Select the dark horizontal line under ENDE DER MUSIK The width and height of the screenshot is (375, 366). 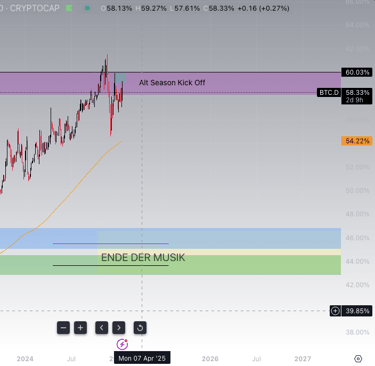point(111,265)
